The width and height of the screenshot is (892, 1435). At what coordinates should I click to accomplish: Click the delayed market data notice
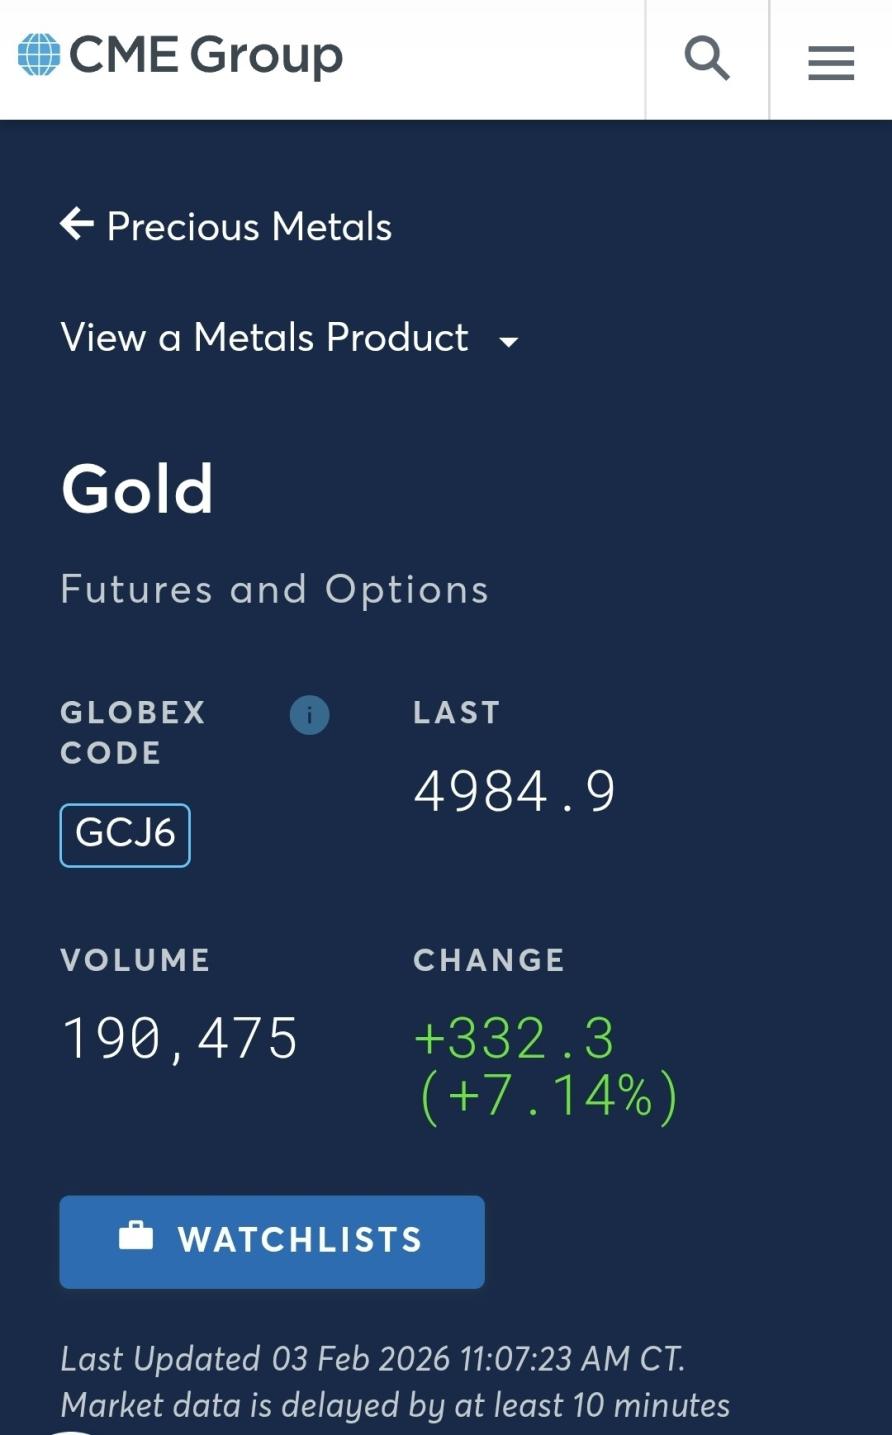[x=395, y=1405]
